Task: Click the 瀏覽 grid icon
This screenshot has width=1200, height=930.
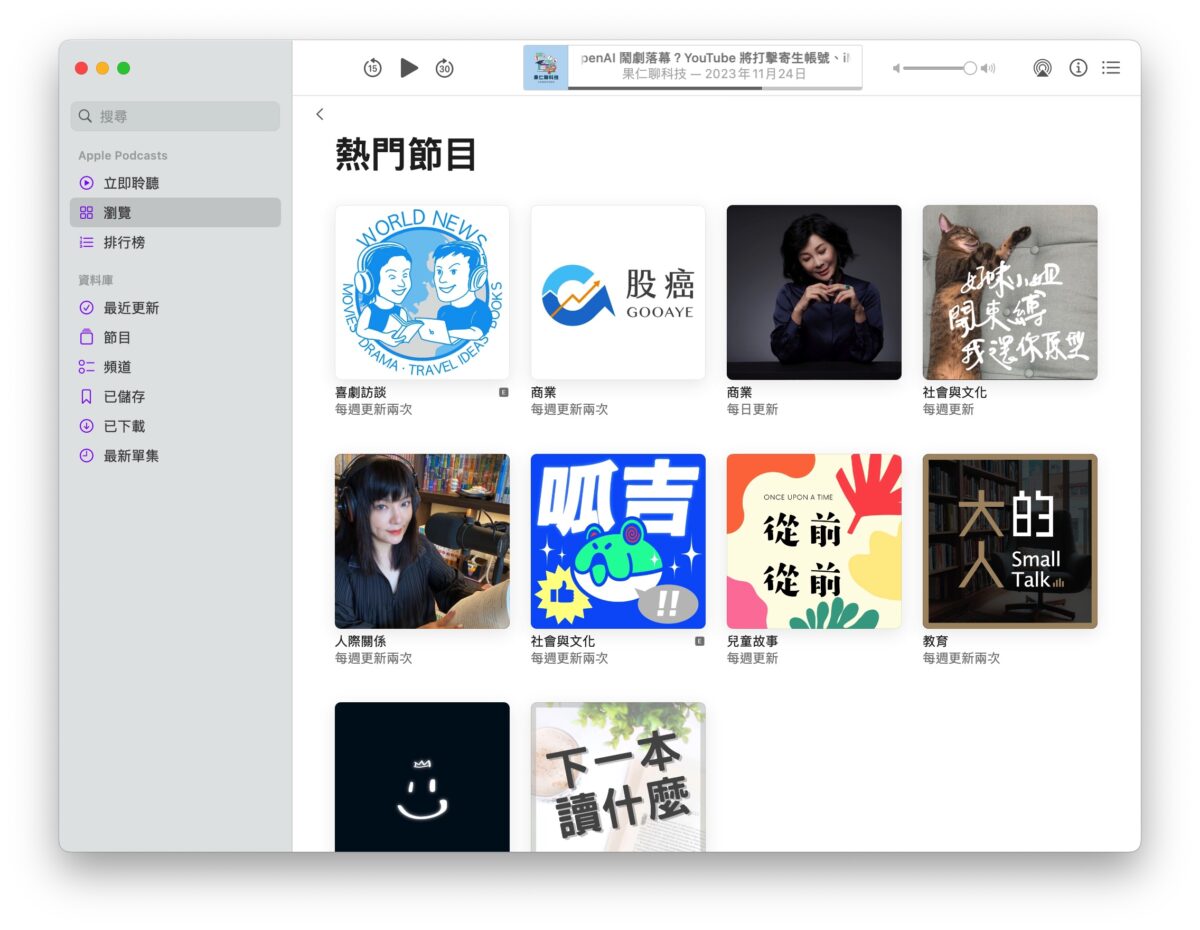Action: [x=86, y=213]
